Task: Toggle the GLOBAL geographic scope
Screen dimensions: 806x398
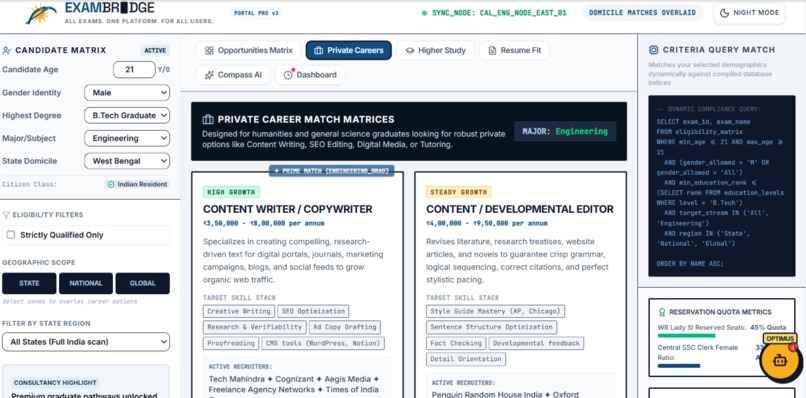Action: (x=142, y=283)
